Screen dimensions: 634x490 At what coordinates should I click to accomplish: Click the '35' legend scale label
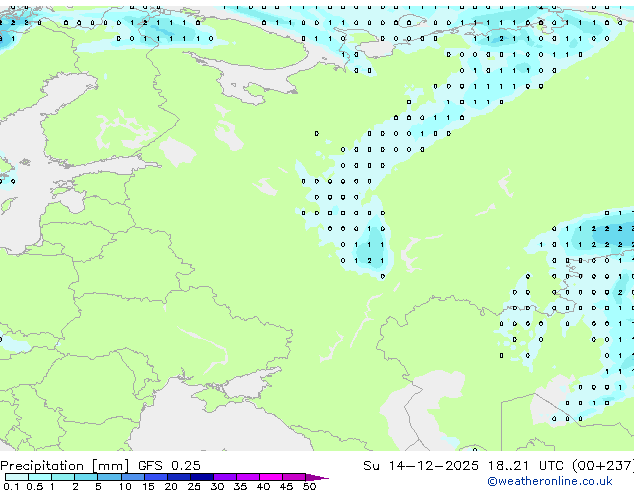[x=240, y=486]
